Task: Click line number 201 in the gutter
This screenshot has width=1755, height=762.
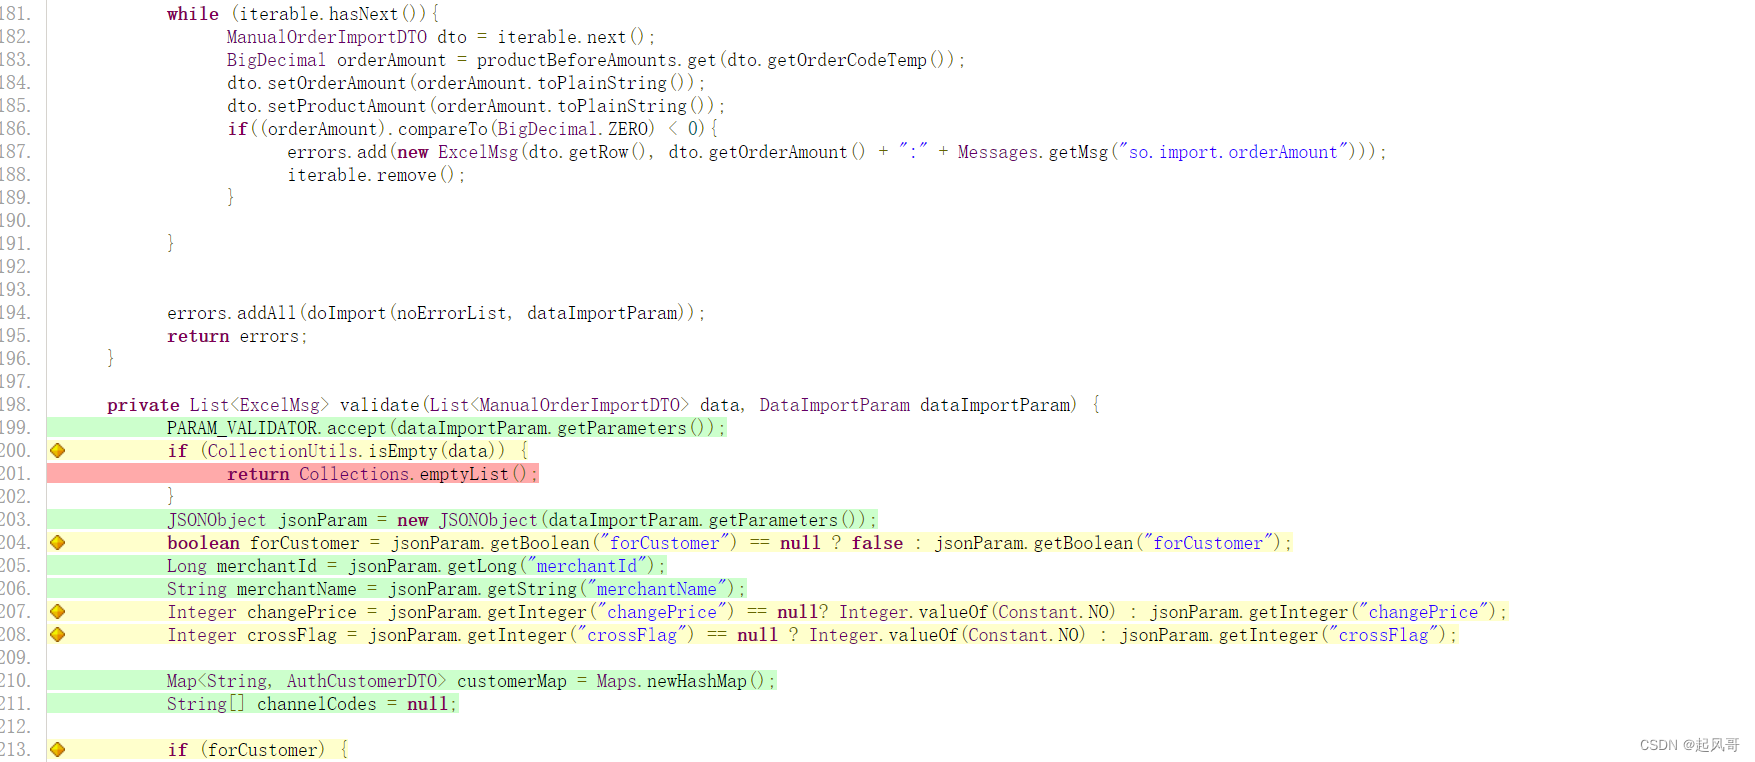Action: click(x=15, y=474)
